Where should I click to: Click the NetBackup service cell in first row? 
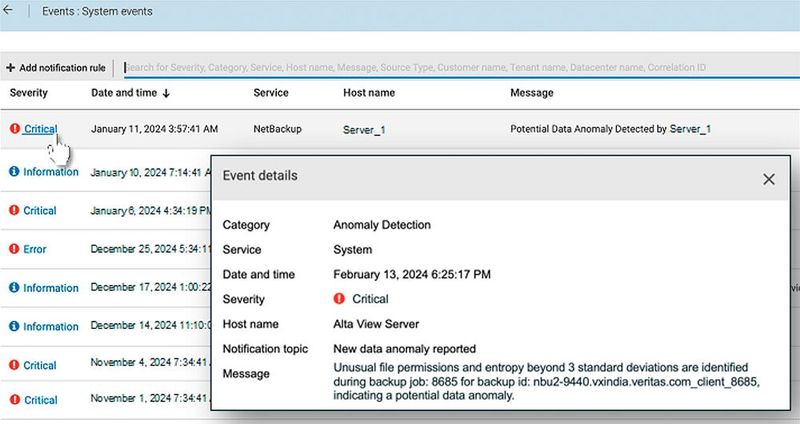(x=277, y=129)
